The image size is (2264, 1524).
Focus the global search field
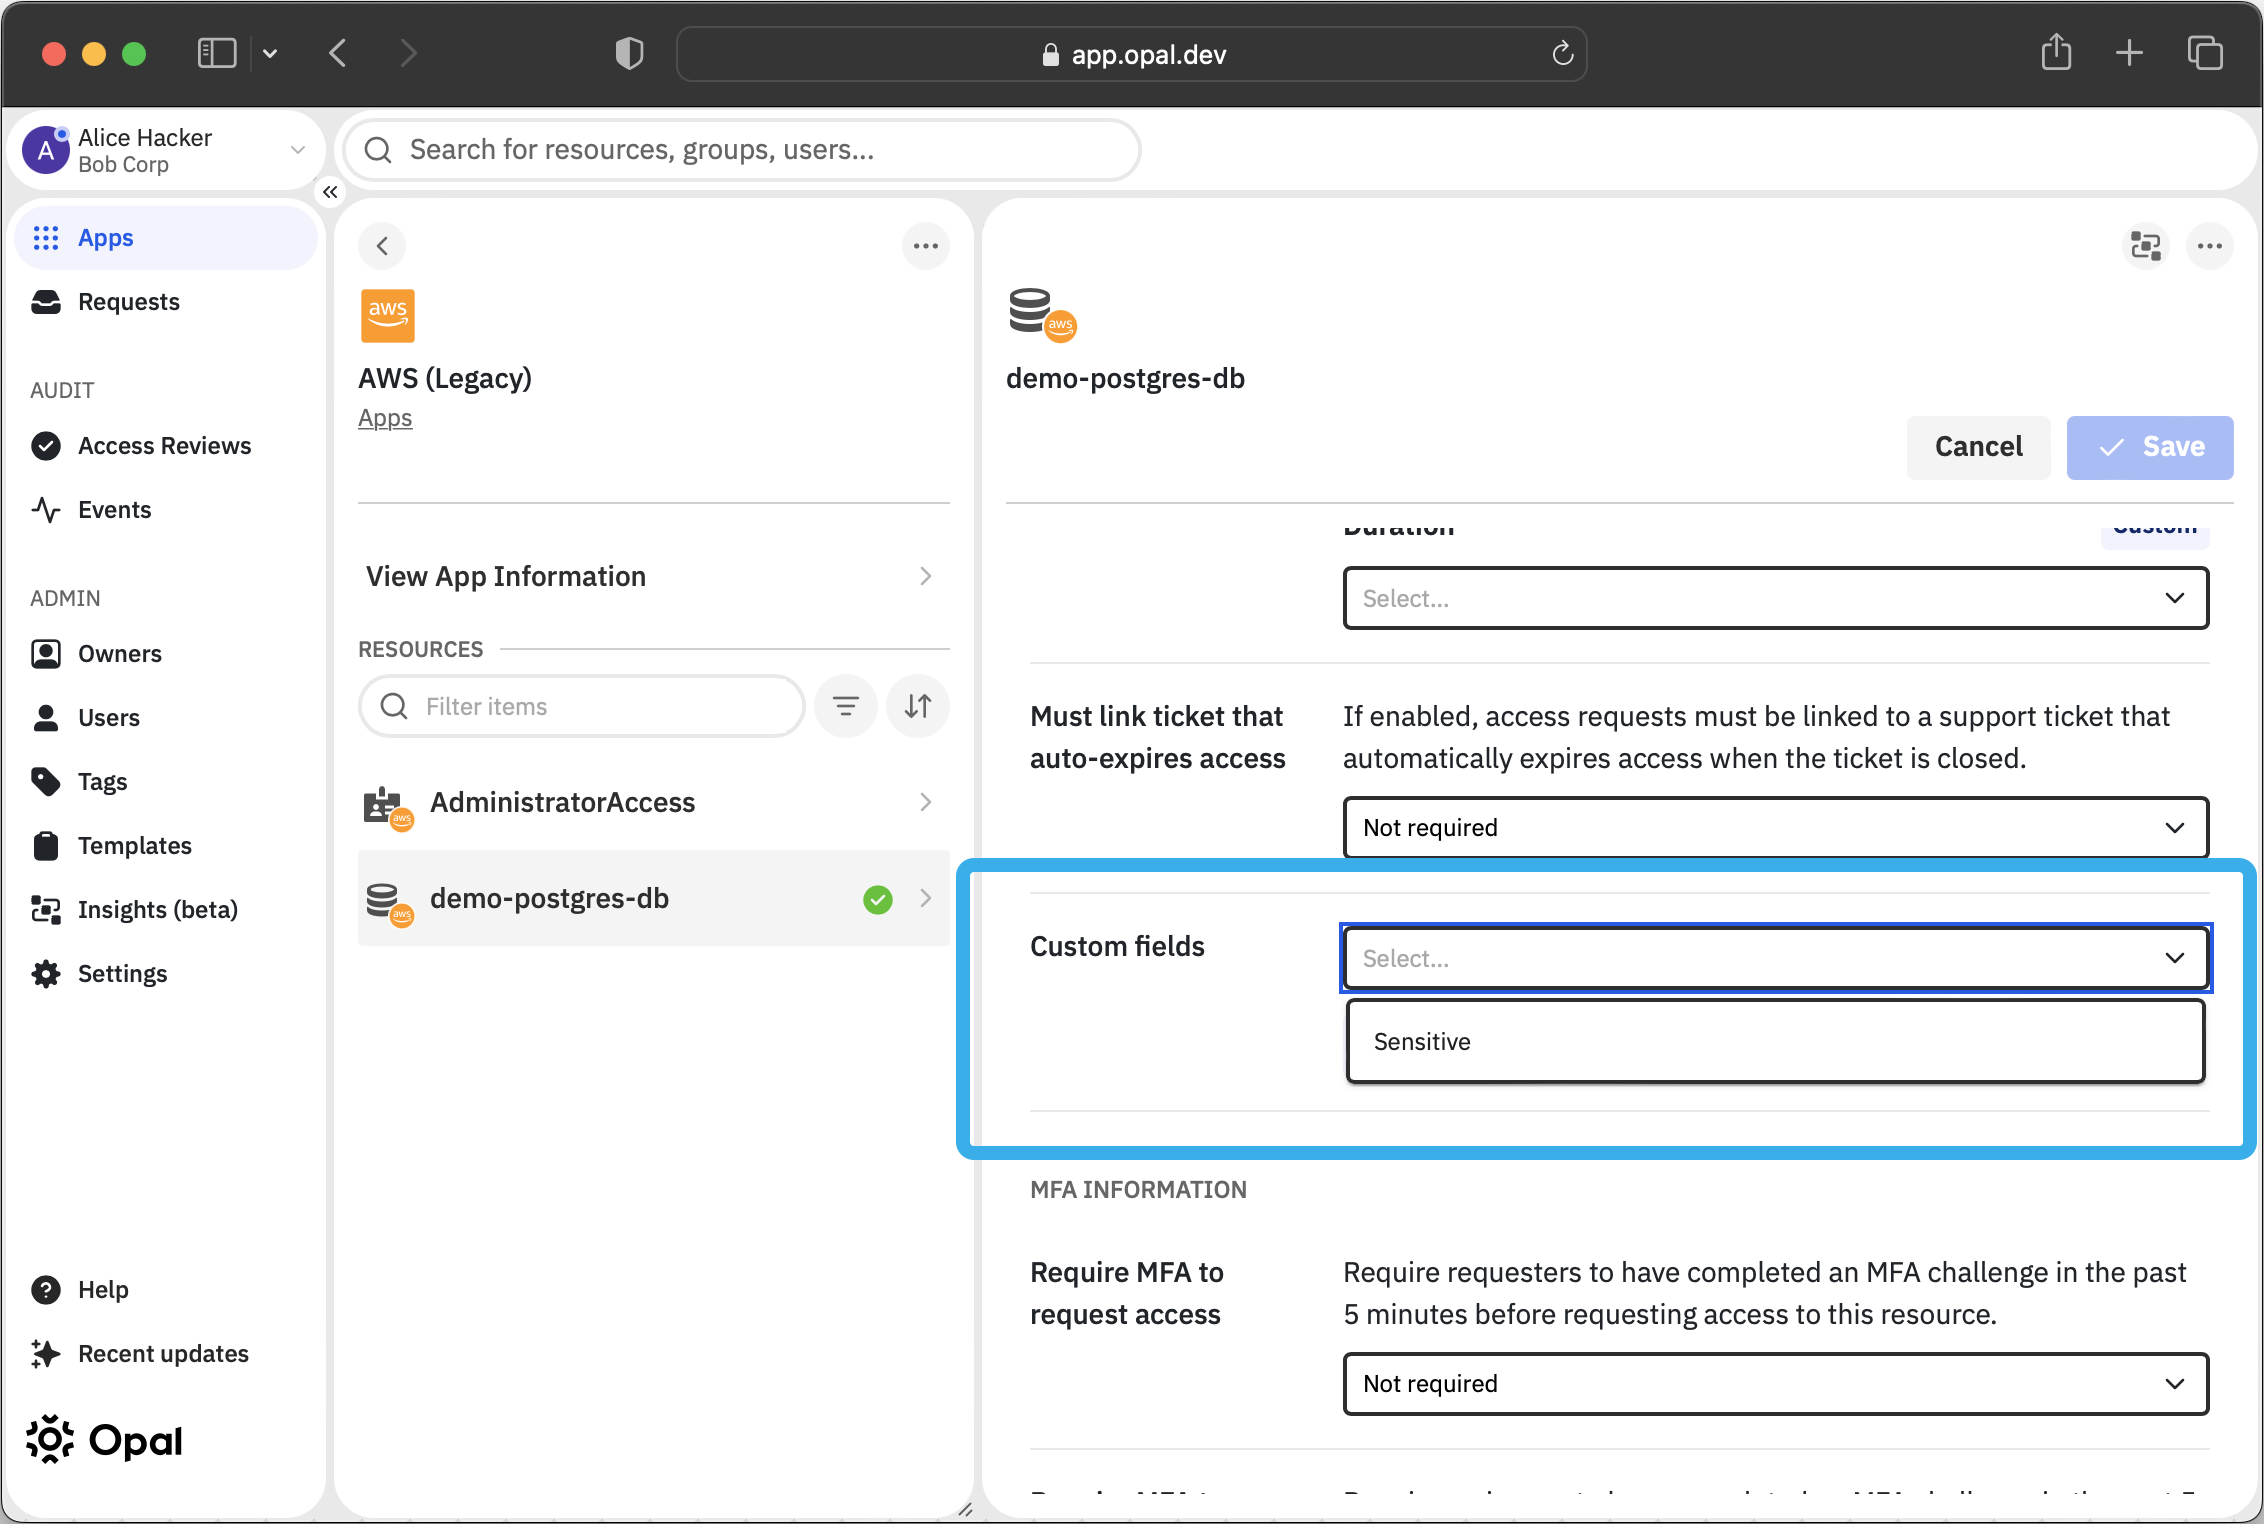coord(742,150)
